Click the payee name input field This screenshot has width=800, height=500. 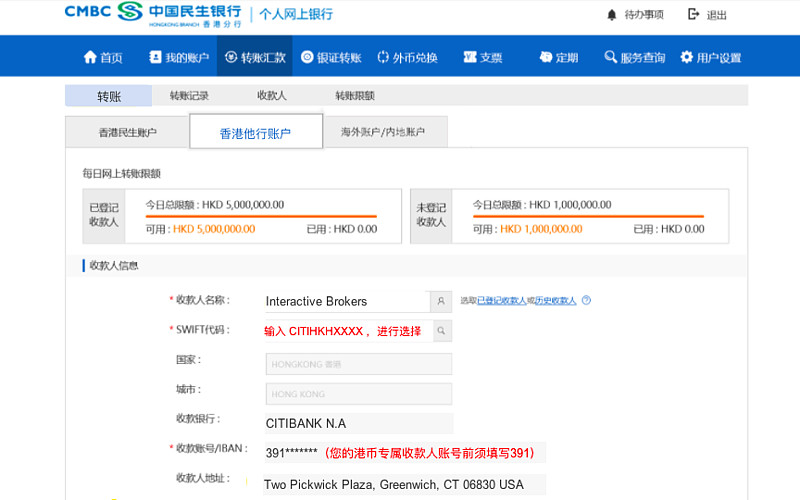347,301
